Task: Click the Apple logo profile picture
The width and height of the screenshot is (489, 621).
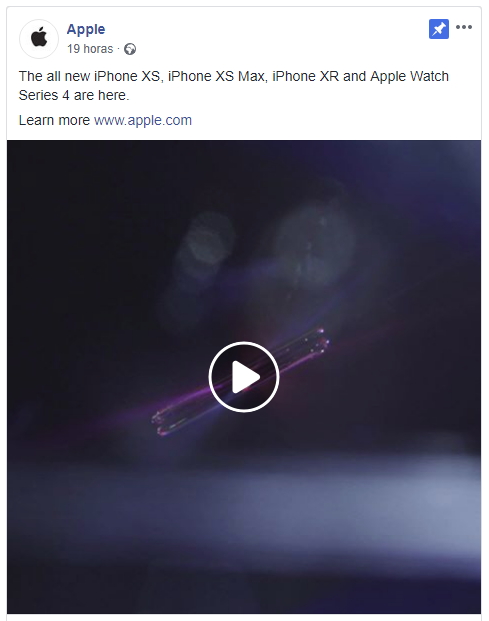Action: click(39, 38)
